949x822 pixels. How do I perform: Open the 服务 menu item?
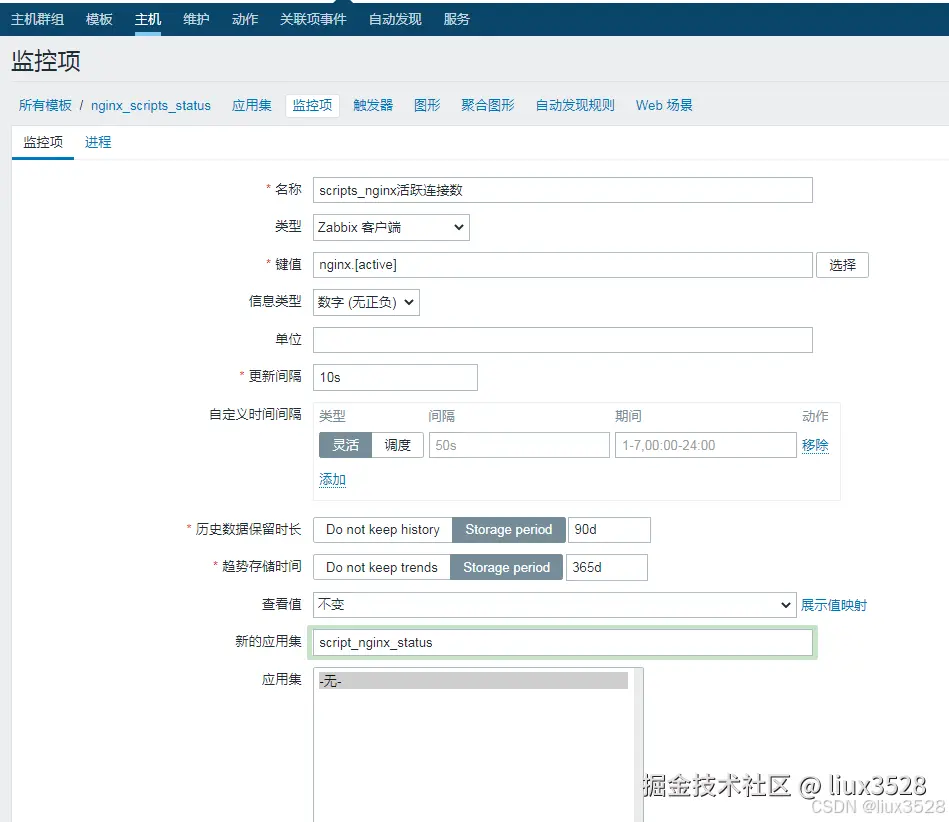[x=456, y=19]
